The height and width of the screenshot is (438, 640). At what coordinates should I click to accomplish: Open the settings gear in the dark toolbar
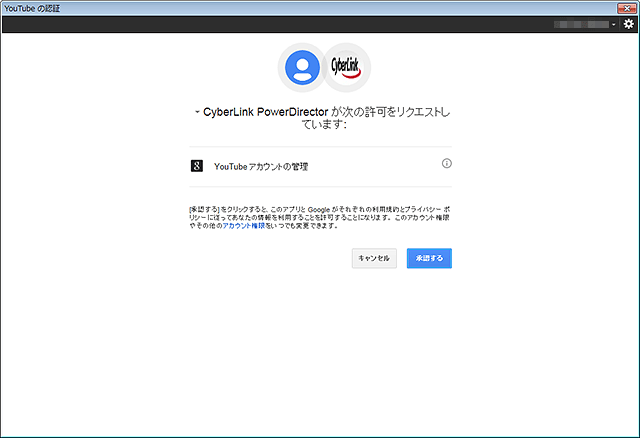629,24
